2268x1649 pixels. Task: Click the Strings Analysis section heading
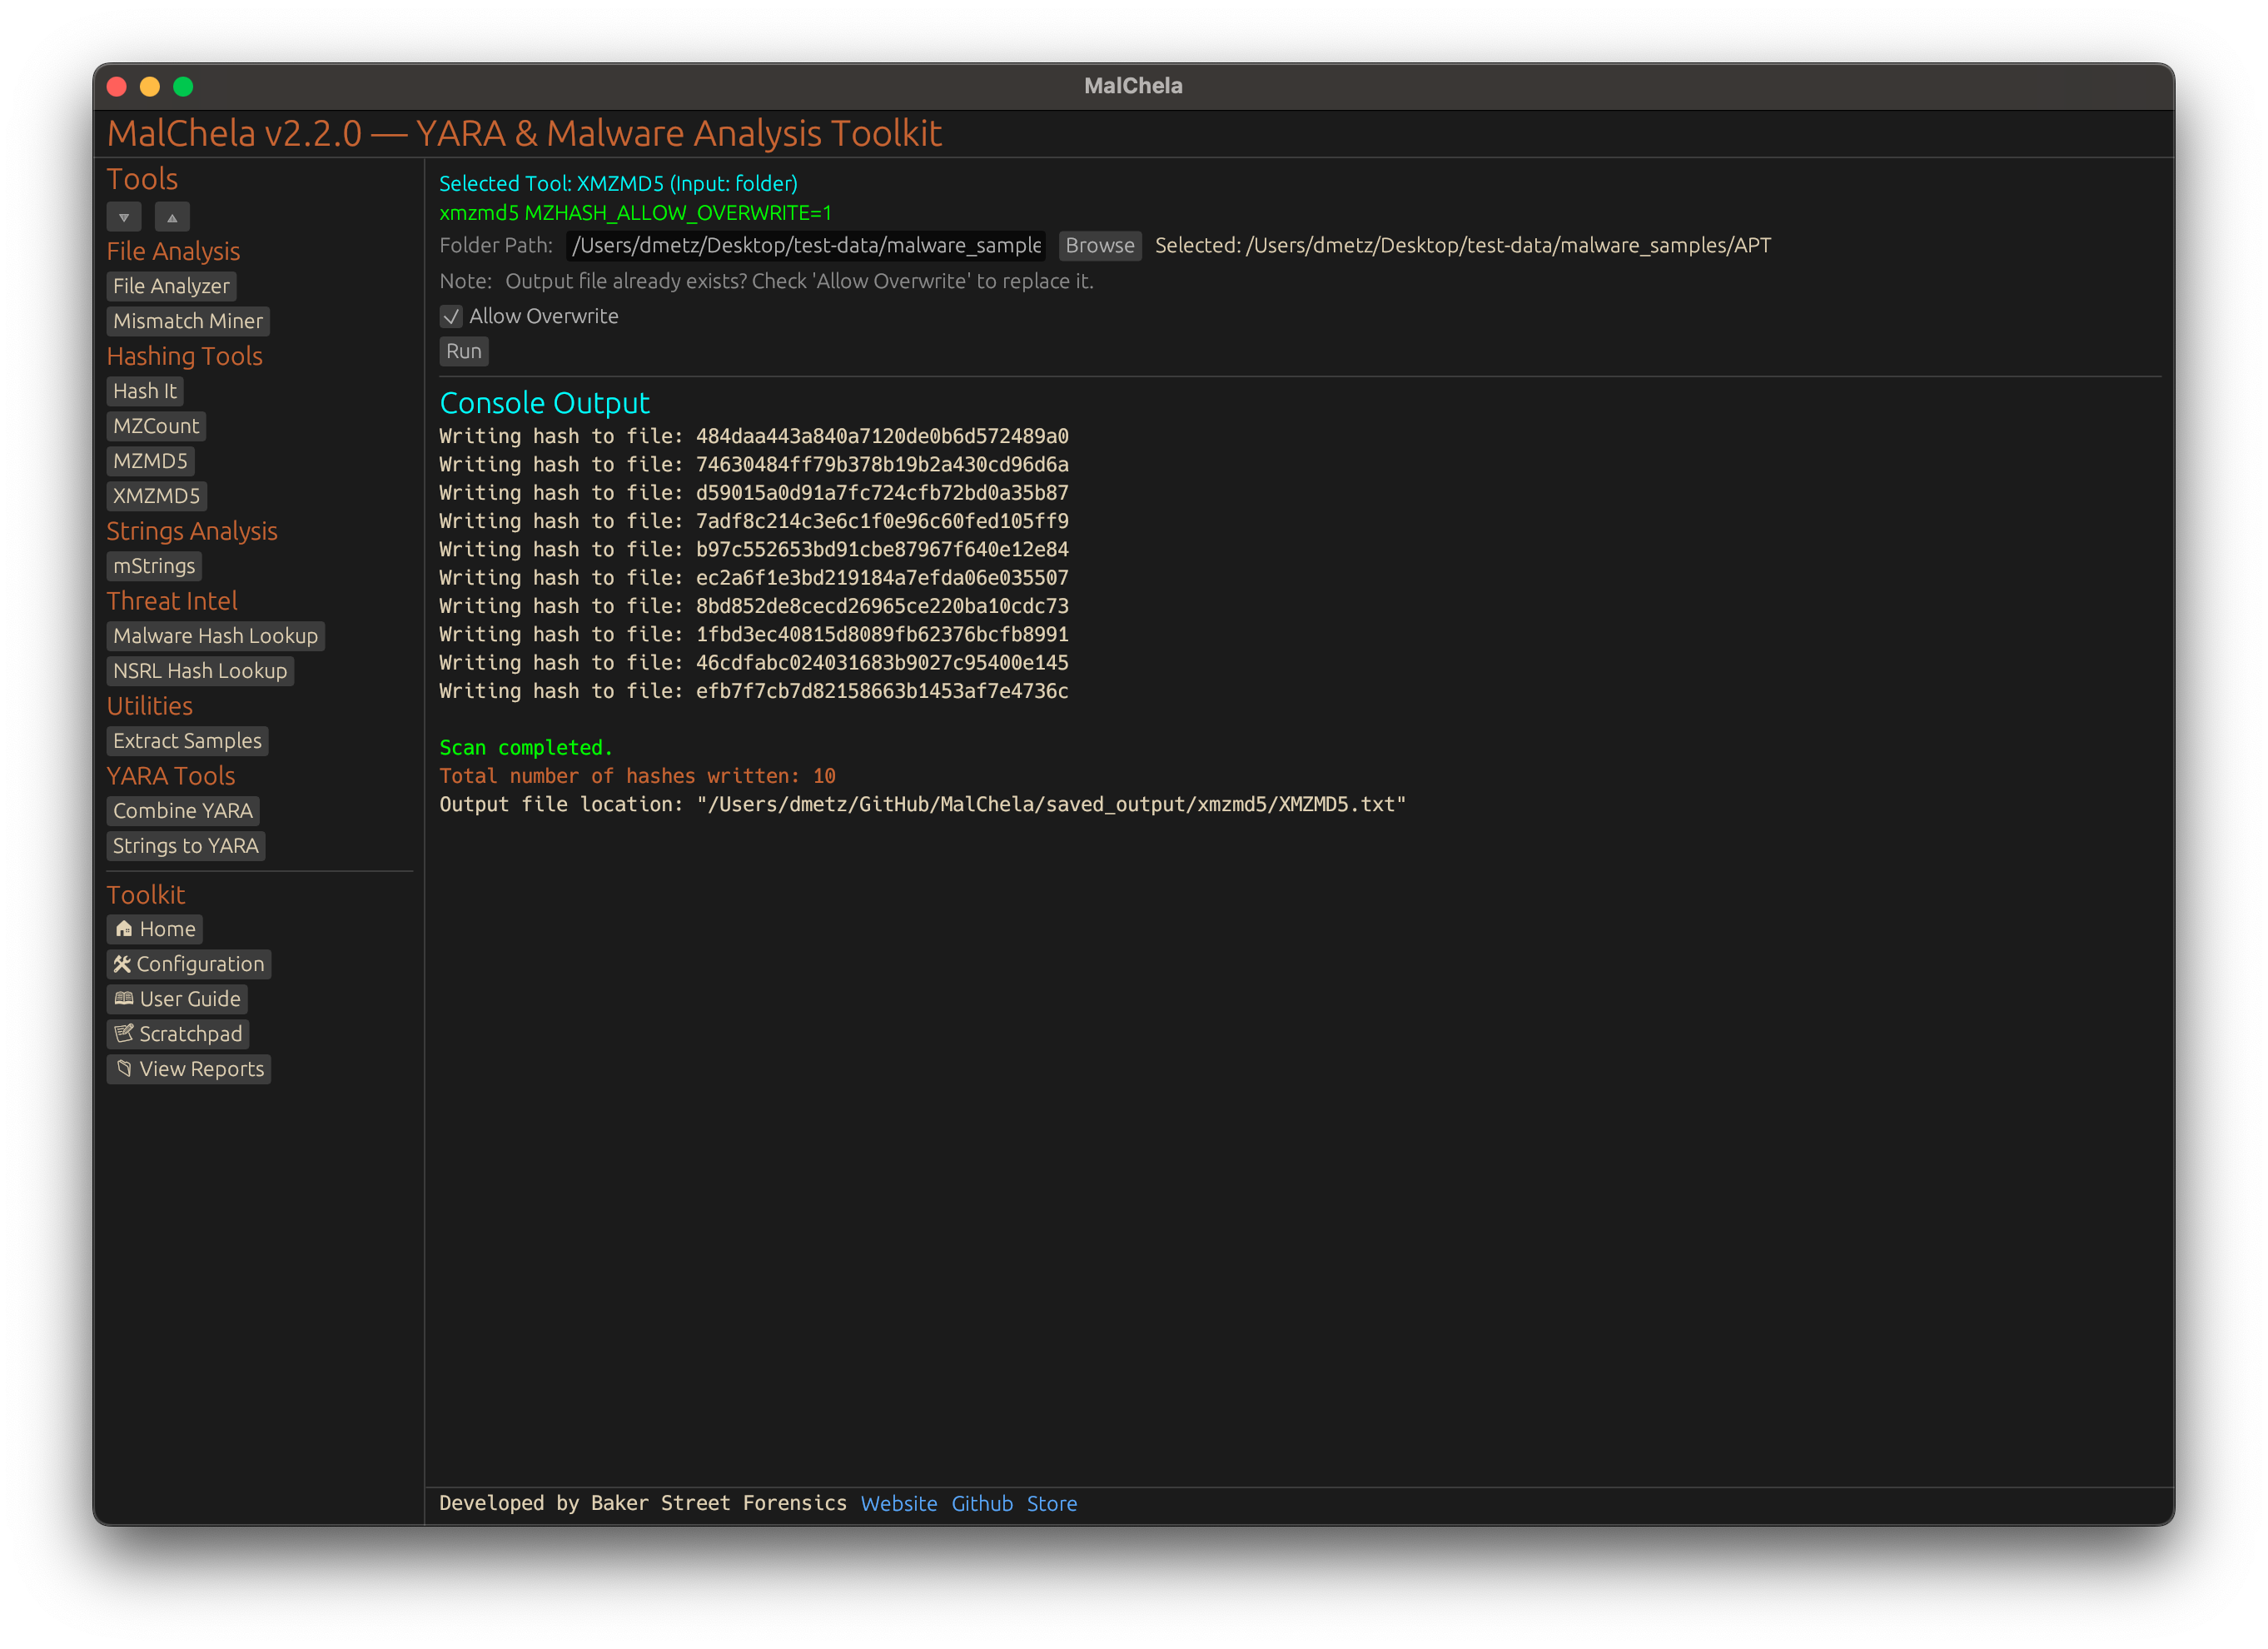(x=192, y=531)
